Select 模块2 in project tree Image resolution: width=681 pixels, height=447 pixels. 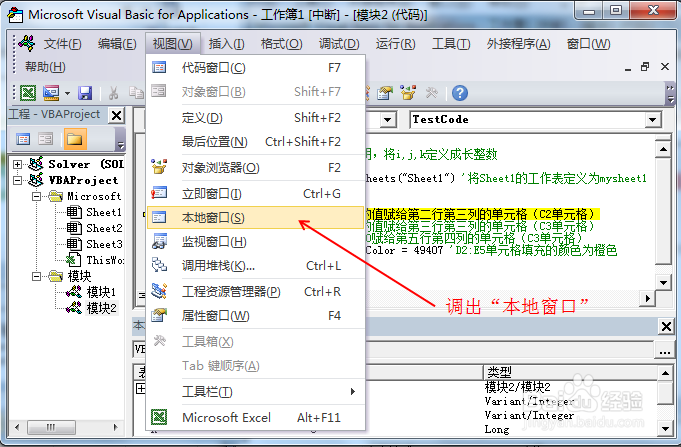pos(101,308)
